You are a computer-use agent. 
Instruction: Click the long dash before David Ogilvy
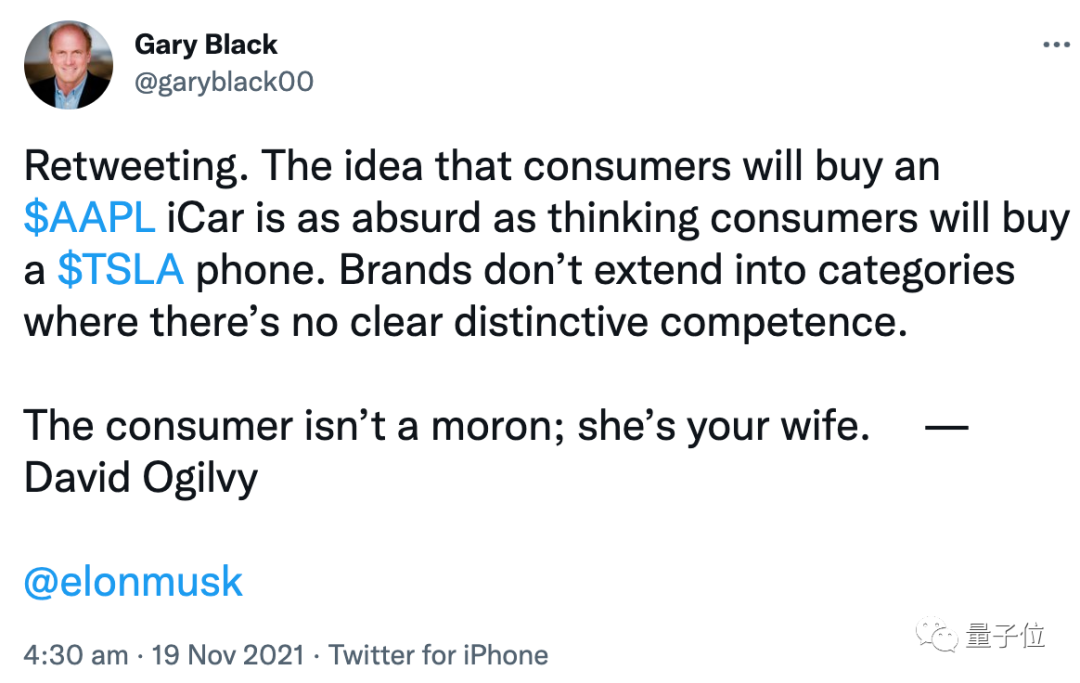(946, 425)
